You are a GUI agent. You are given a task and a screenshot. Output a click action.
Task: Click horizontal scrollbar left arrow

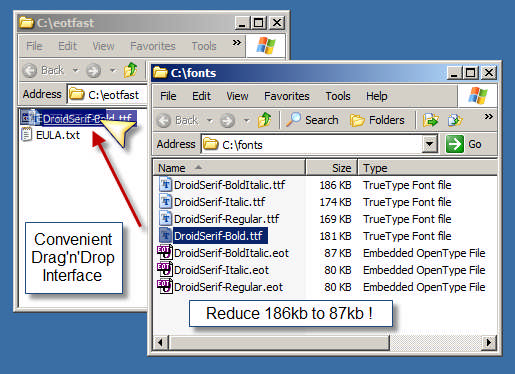point(160,342)
